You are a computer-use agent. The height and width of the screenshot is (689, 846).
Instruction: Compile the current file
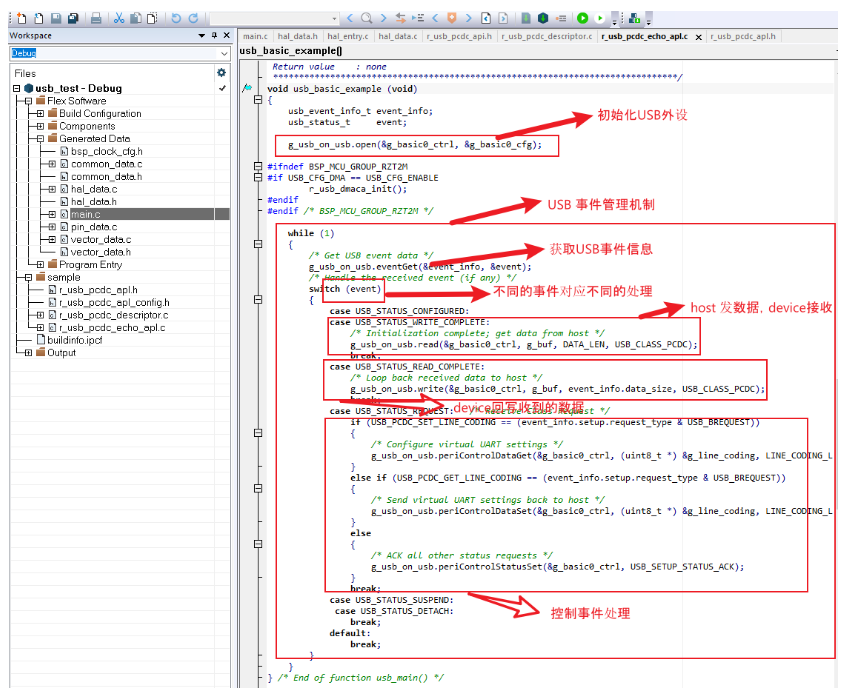click(x=526, y=18)
